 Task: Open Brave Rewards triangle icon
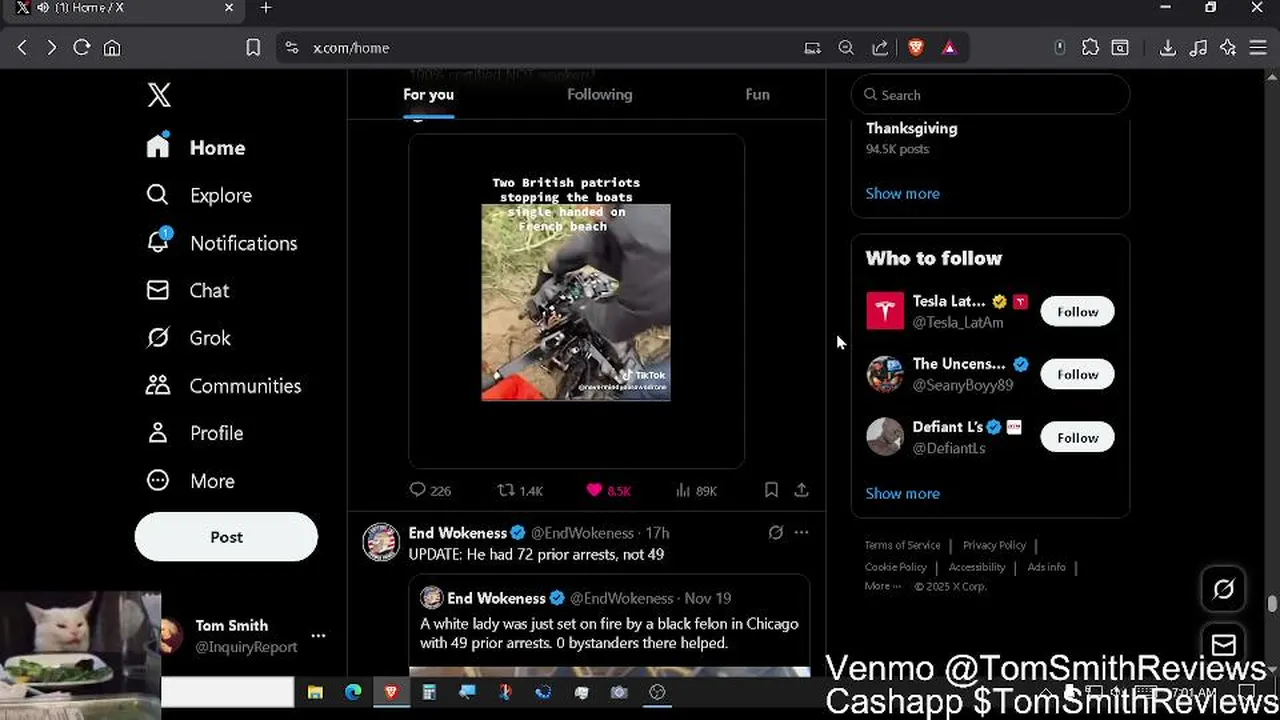click(x=949, y=47)
